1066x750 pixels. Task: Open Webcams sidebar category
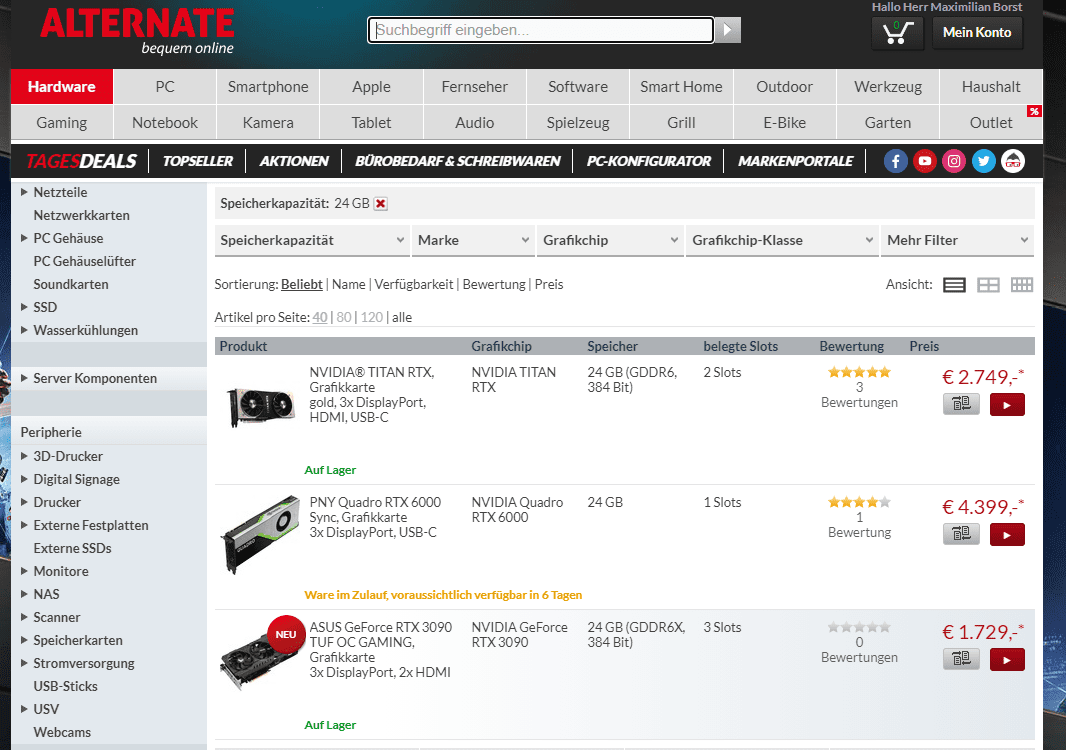62,732
